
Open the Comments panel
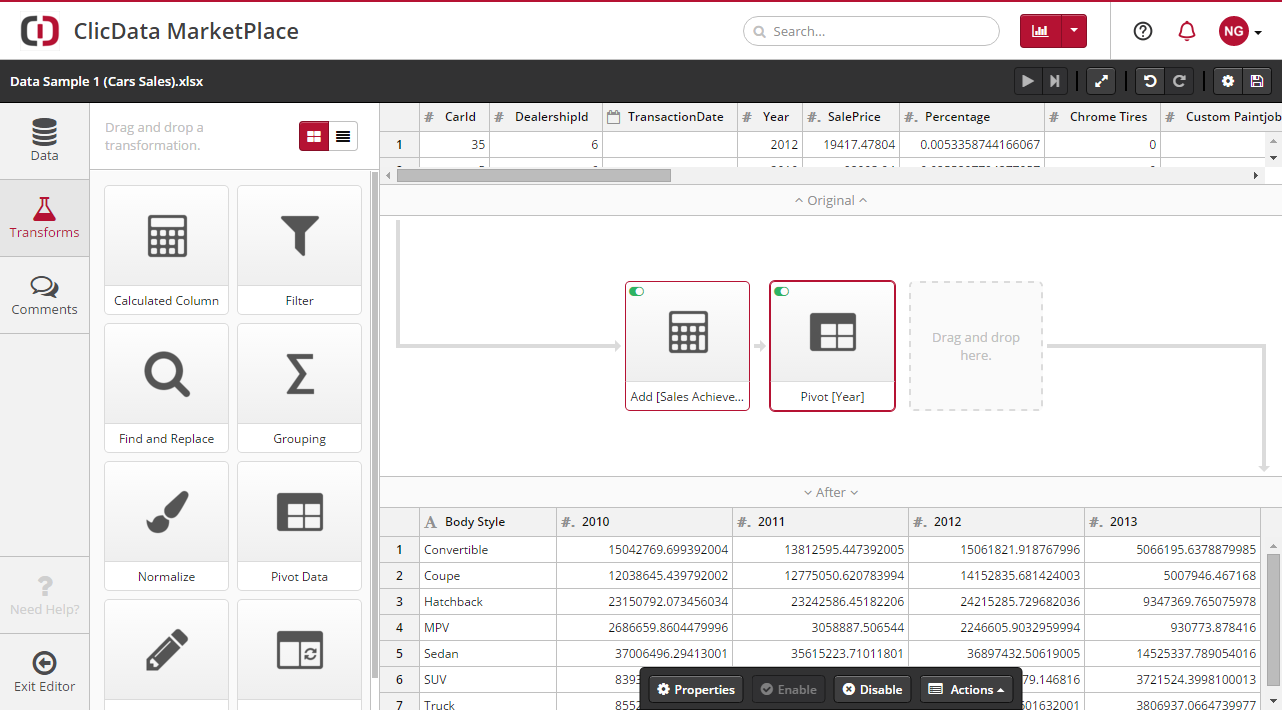[44, 295]
